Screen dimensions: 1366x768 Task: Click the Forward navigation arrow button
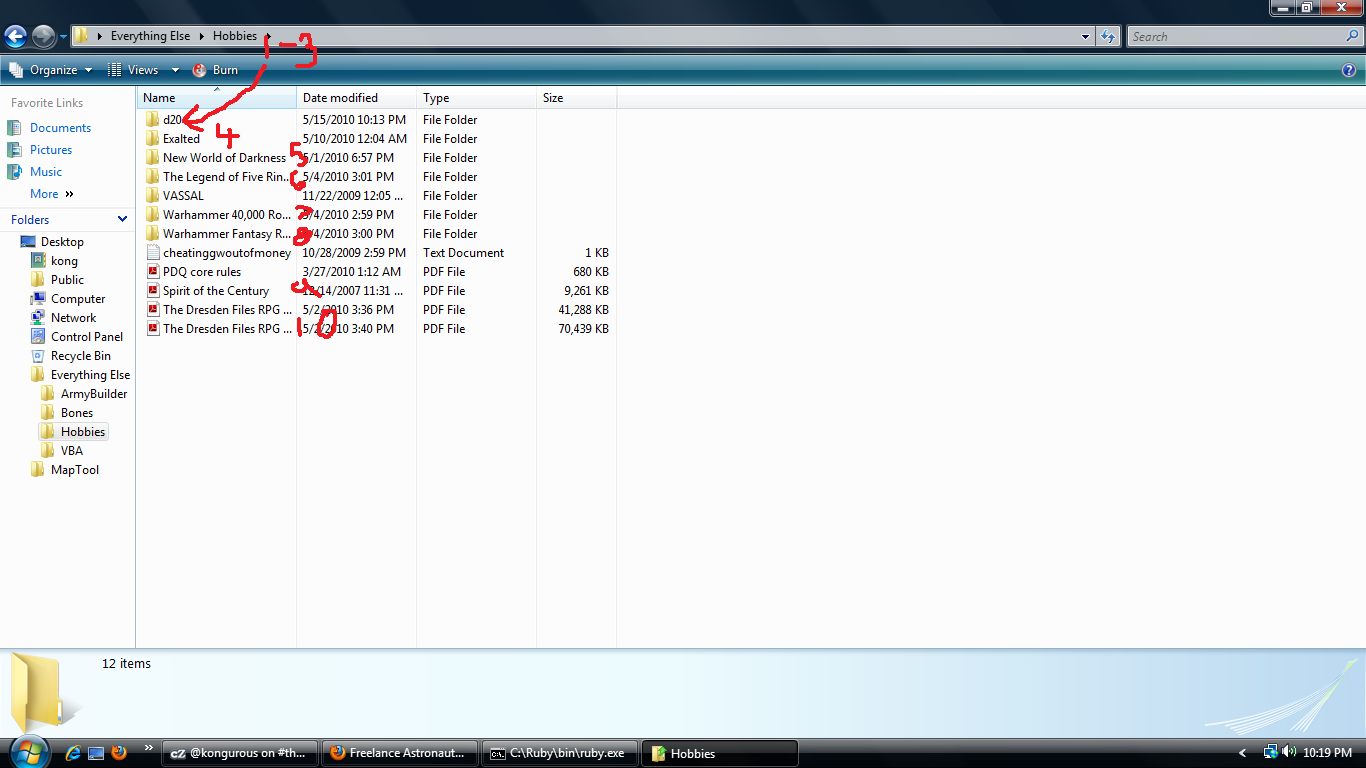coord(43,37)
